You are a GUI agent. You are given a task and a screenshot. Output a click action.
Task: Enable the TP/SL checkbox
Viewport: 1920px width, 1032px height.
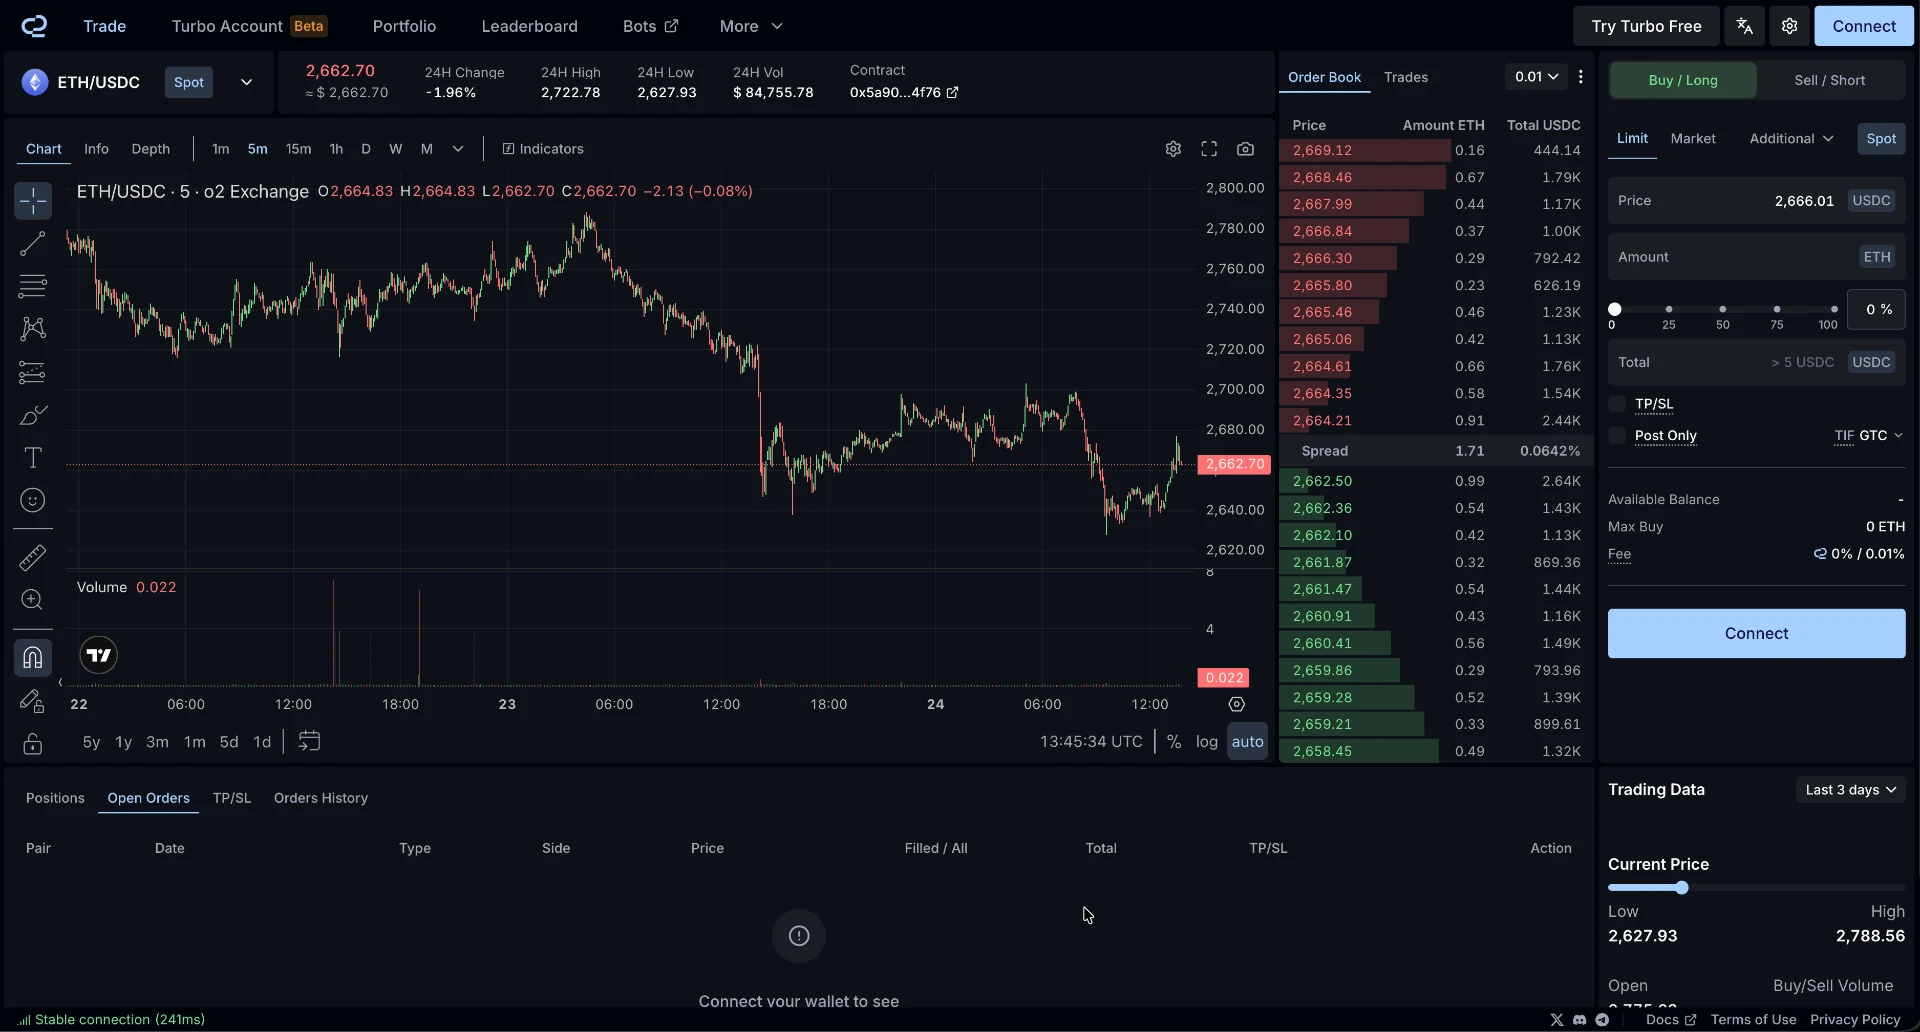tap(1617, 404)
